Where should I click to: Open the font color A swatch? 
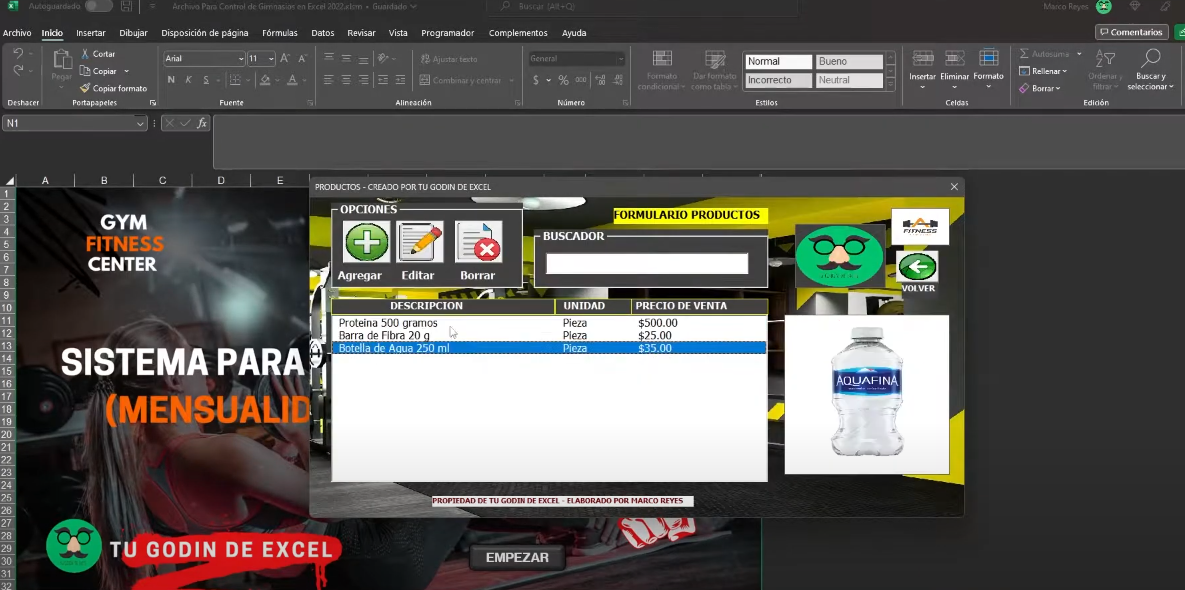click(292, 80)
